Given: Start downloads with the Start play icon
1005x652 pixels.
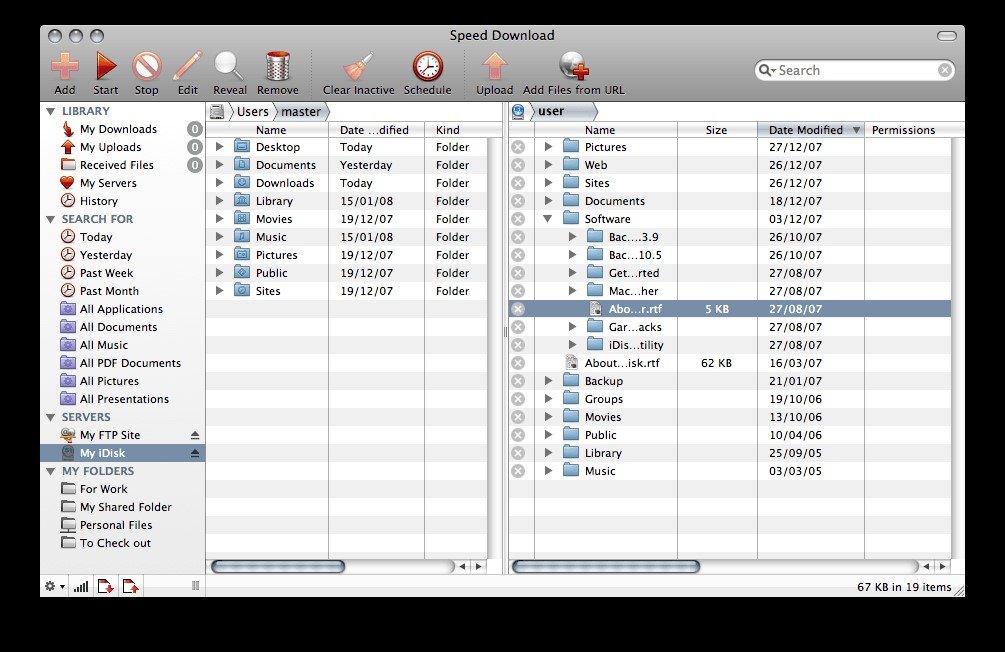Looking at the screenshot, I should pyautogui.click(x=106, y=66).
